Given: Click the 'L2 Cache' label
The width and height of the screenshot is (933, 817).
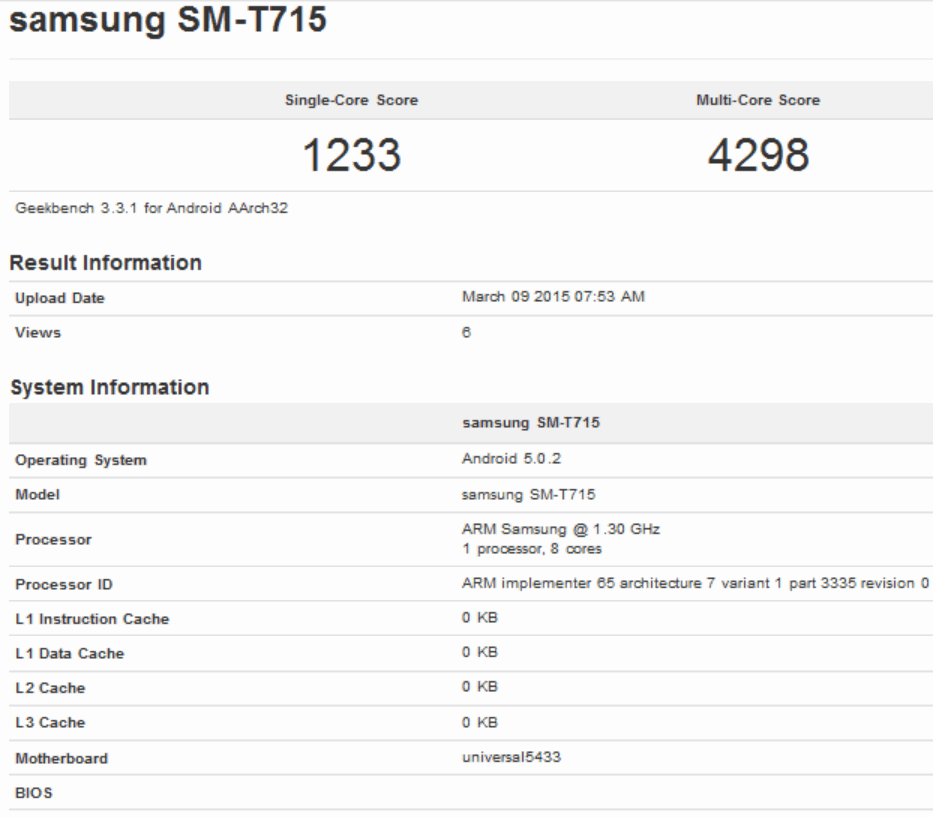Looking at the screenshot, I should [x=51, y=688].
